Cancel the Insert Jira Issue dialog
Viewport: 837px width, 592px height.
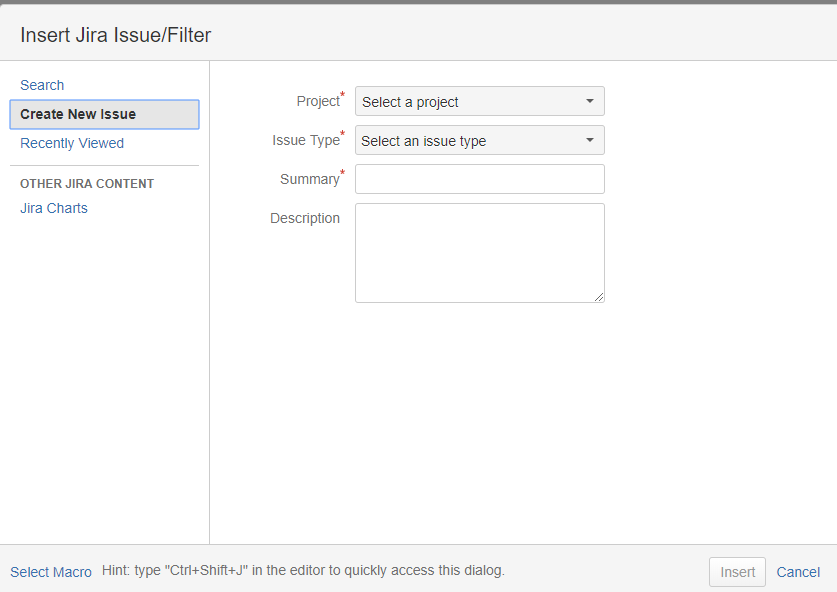798,572
